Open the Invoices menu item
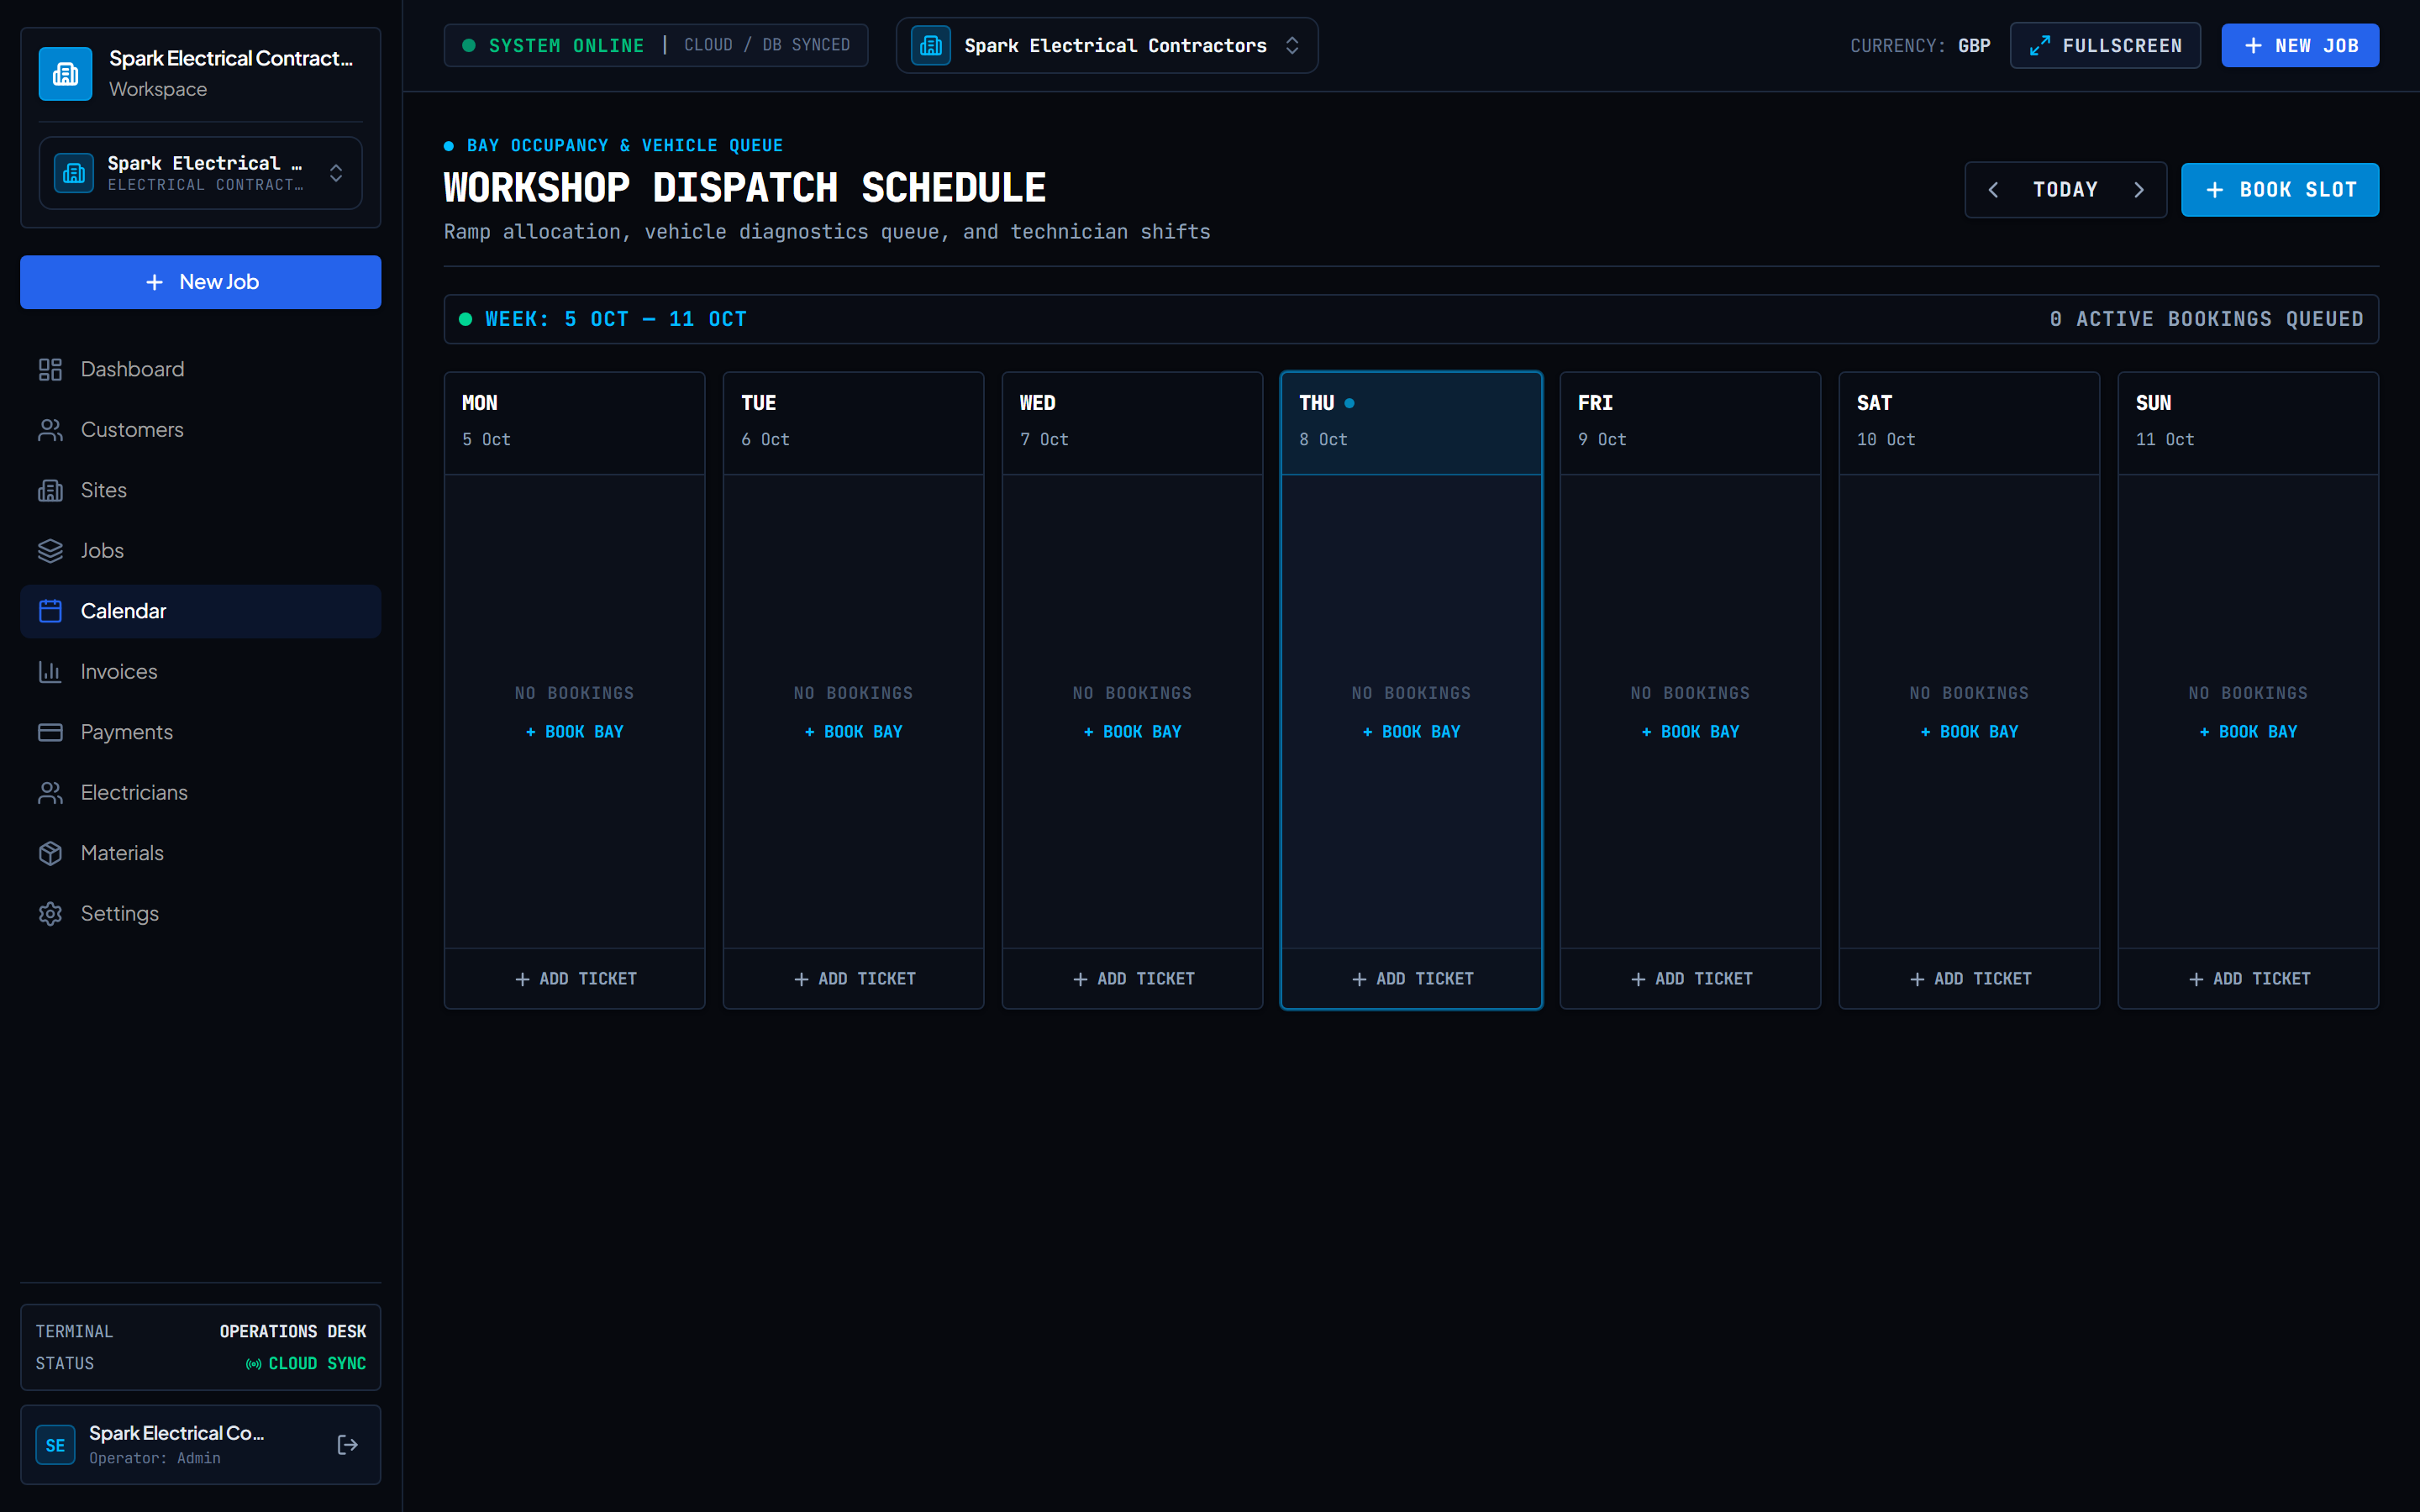Image resolution: width=2420 pixels, height=1512 pixels. click(x=200, y=672)
